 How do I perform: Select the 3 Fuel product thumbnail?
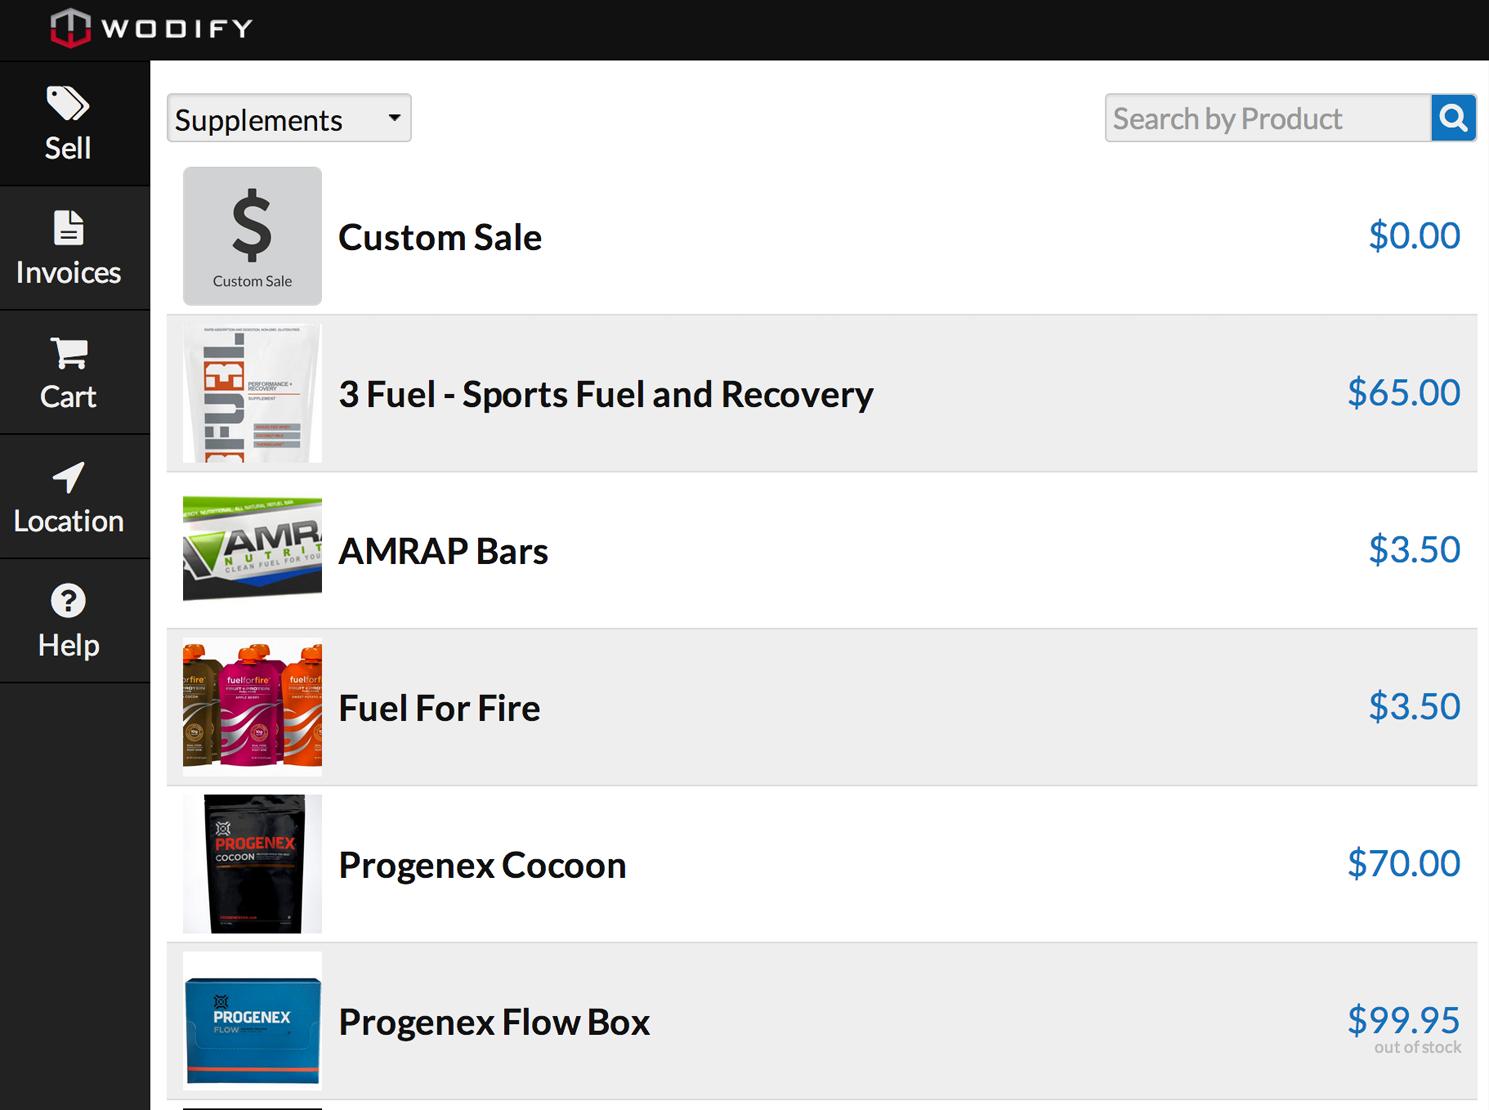coord(252,393)
